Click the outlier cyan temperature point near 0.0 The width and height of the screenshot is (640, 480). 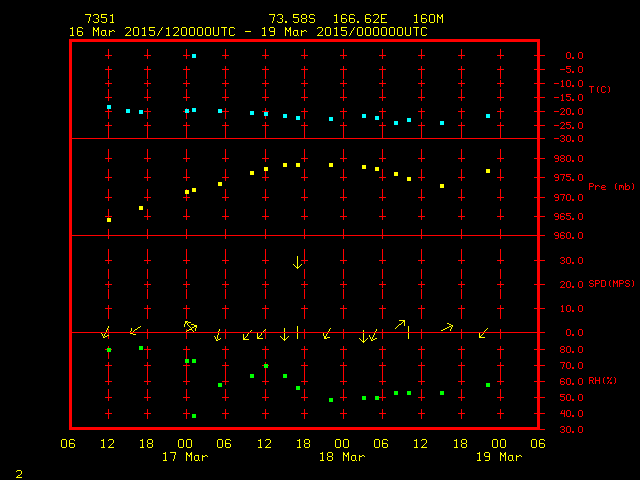(194, 56)
